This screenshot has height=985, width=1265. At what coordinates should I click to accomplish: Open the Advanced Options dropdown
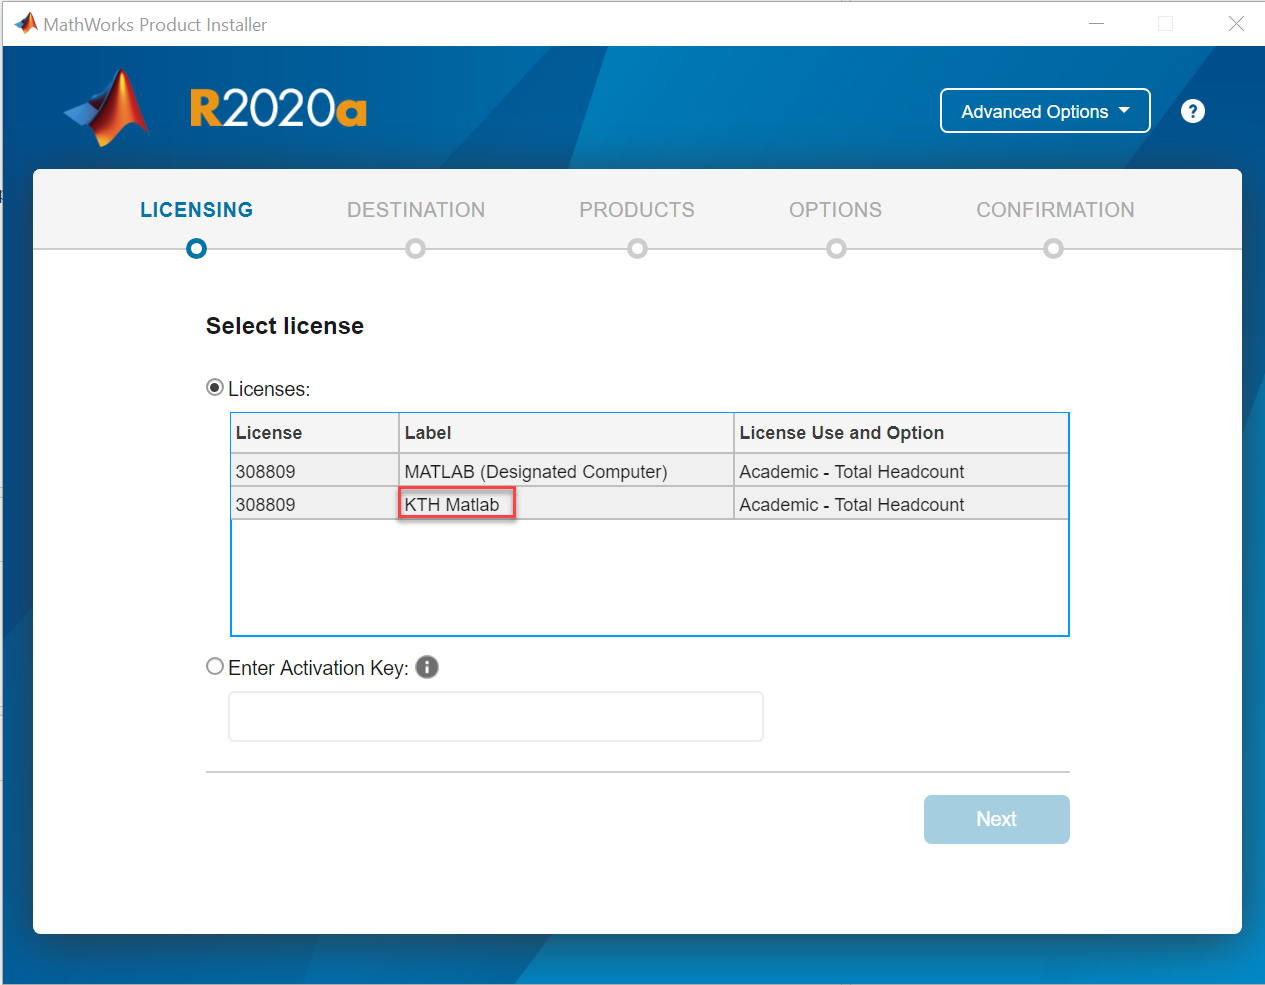(x=1045, y=111)
